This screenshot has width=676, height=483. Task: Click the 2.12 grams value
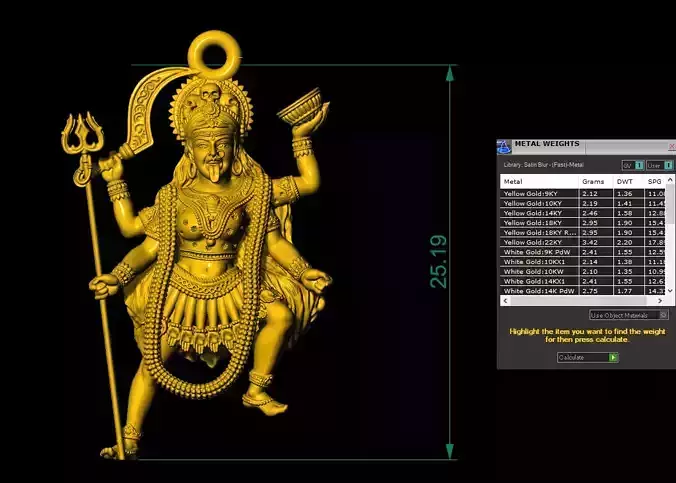click(x=590, y=194)
